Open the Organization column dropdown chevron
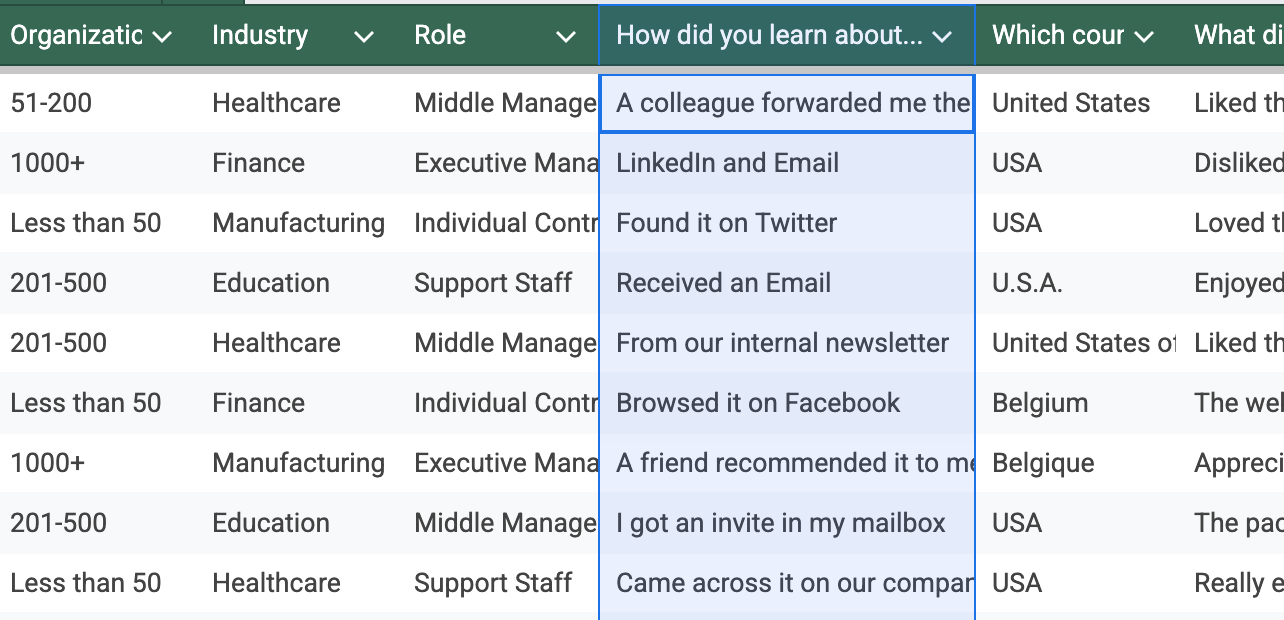Image resolution: width=1284 pixels, height=620 pixels. 162,37
